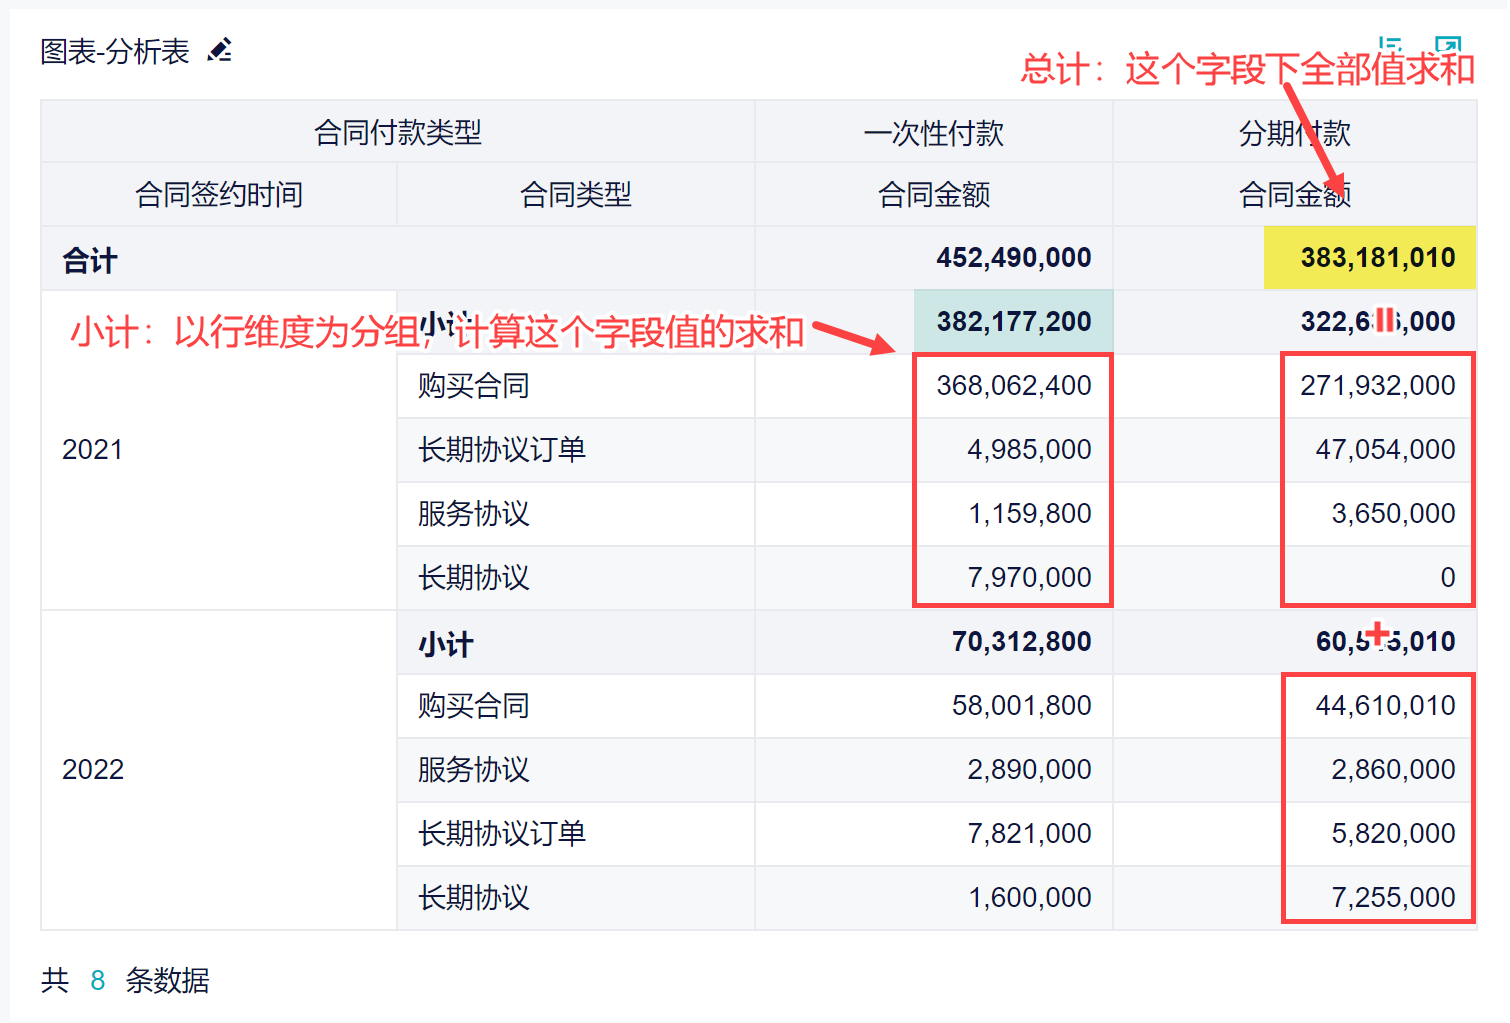Click the 8 record count link
The width and height of the screenshot is (1510, 1023).
(x=97, y=980)
